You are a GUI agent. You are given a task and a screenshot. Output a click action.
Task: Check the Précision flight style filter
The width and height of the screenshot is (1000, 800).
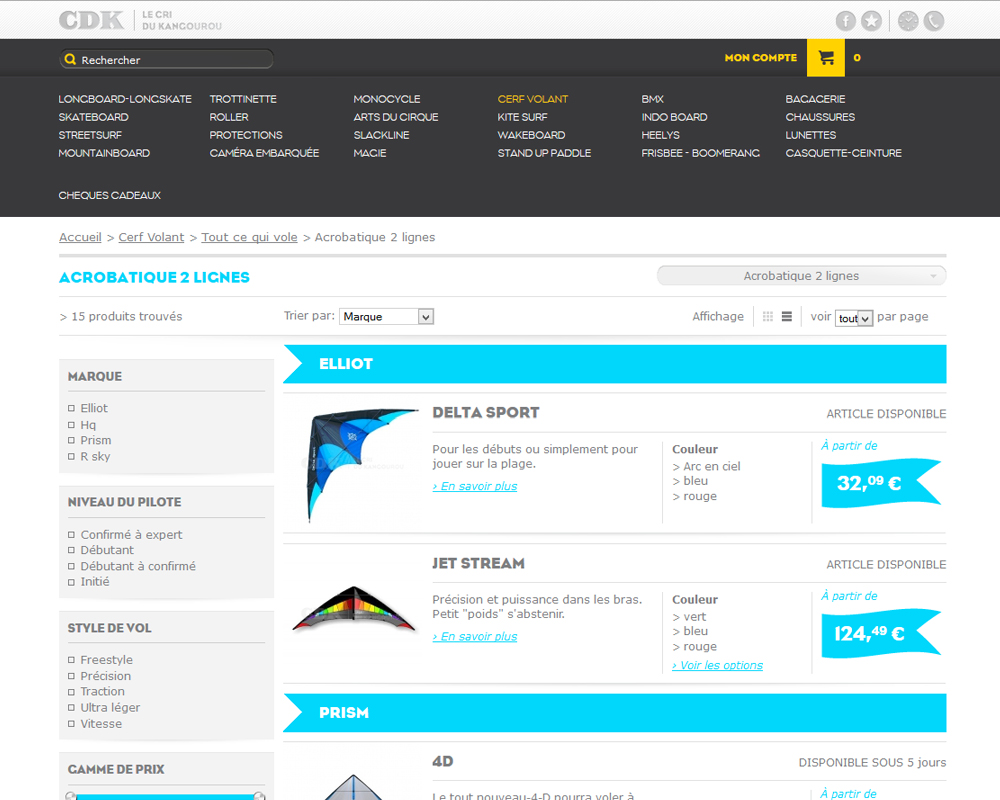[x=71, y=676]
